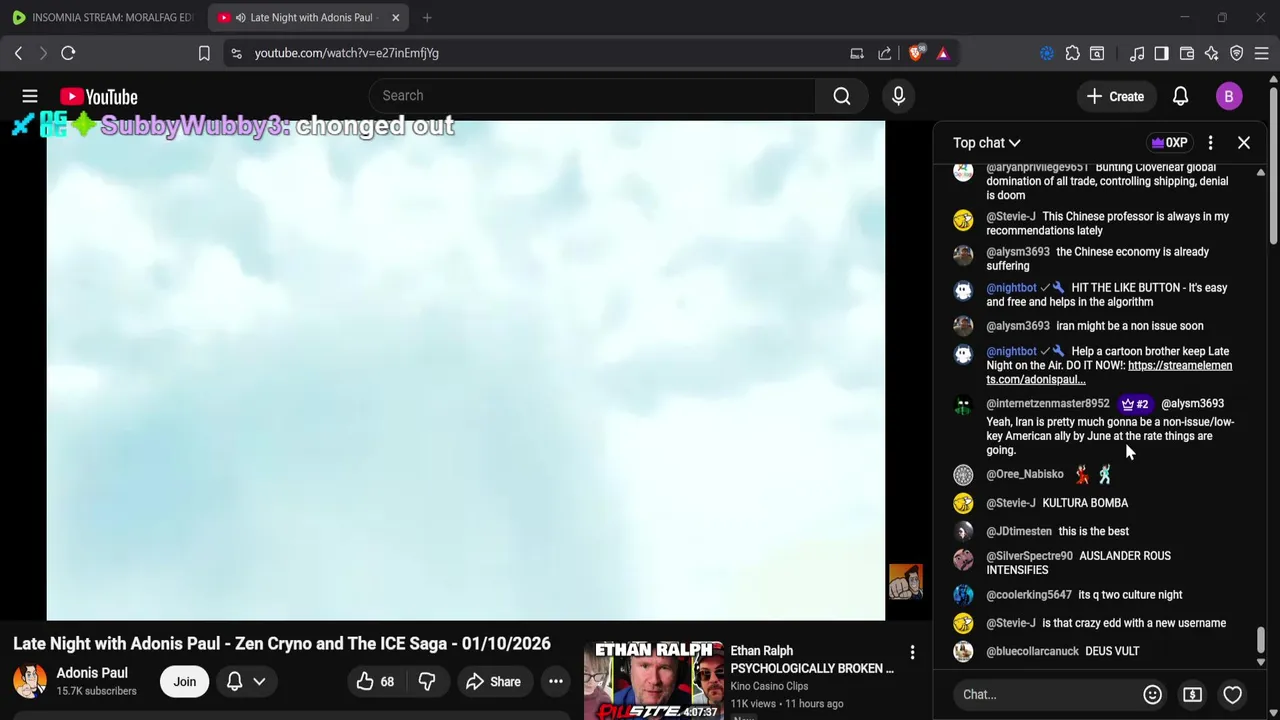Run search with the magnifier button

pyautogui.click(x=842, y=96)
